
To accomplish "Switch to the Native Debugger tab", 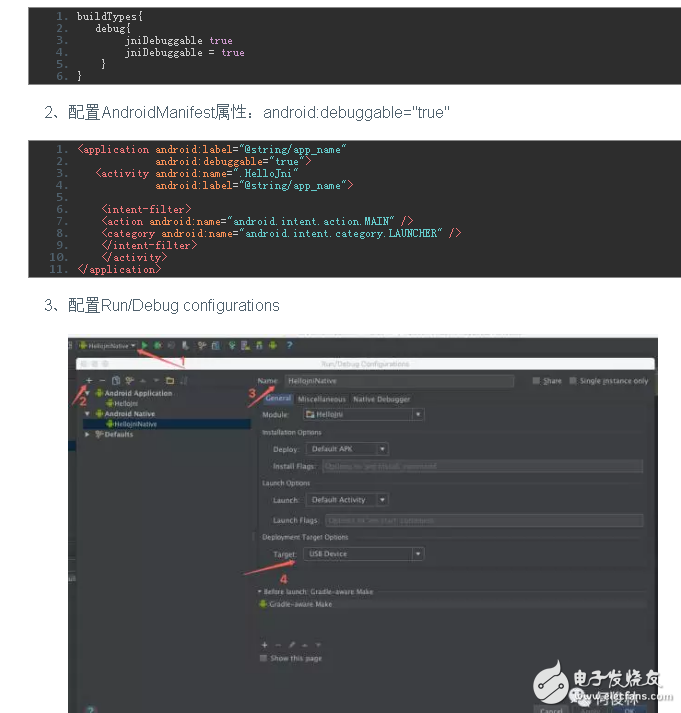I will [x=381, y=399].
